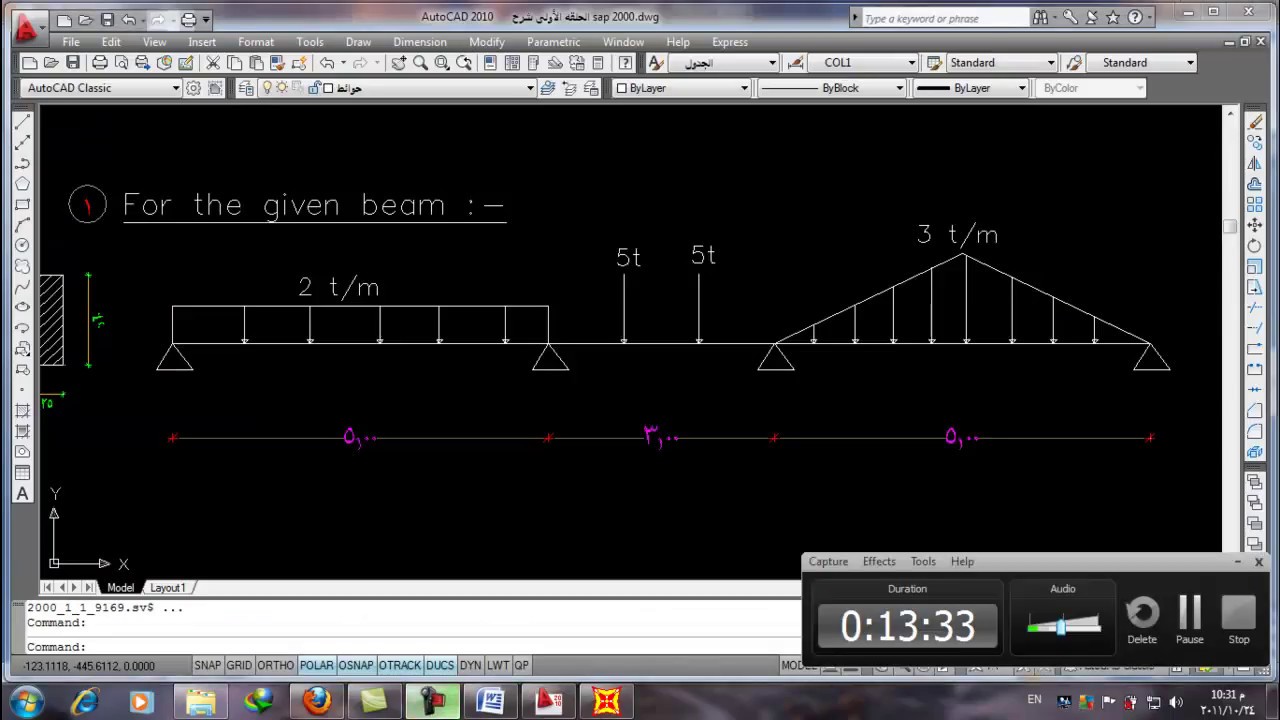Click the Open file icon
This screenshot has height=720, width=1280.
click(51, 62)
